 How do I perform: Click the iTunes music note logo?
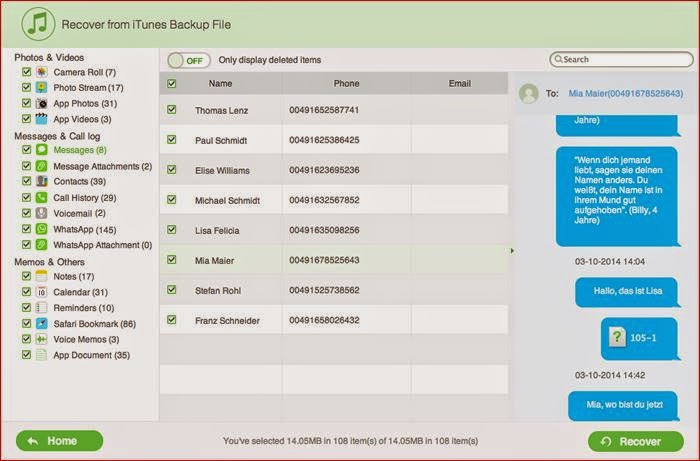[x=38, y=24]
